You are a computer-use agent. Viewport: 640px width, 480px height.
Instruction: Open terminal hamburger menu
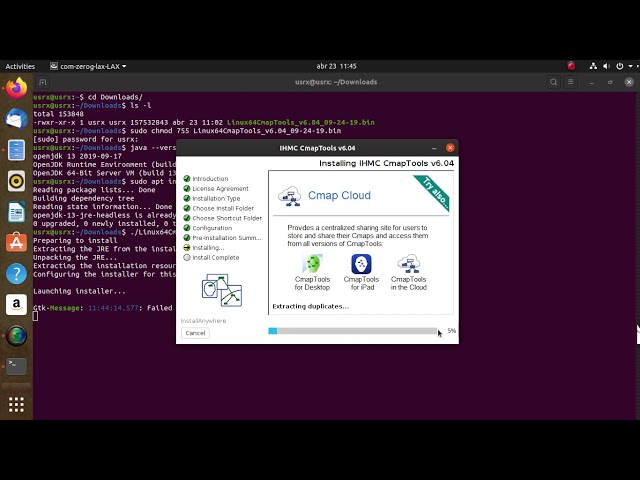click(x=571, y=82)
